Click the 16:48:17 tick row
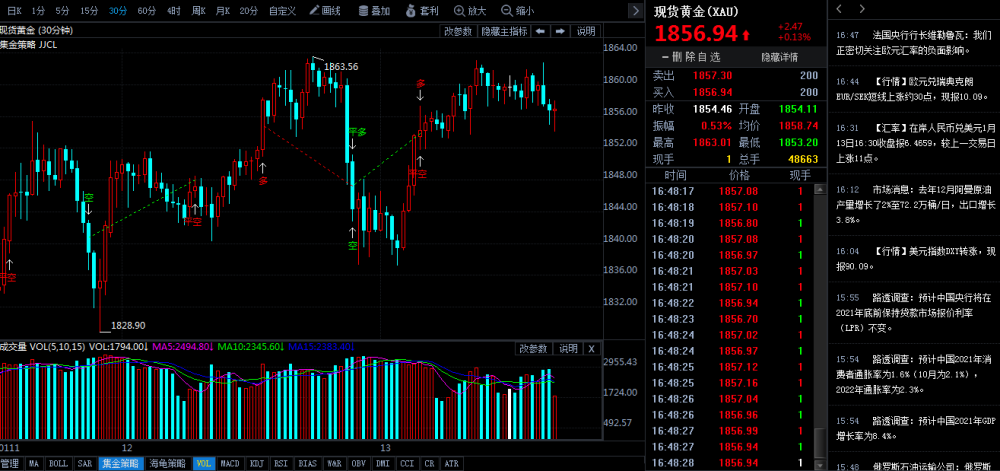This screenshot has height=471, width=1000. click(730, 191)
